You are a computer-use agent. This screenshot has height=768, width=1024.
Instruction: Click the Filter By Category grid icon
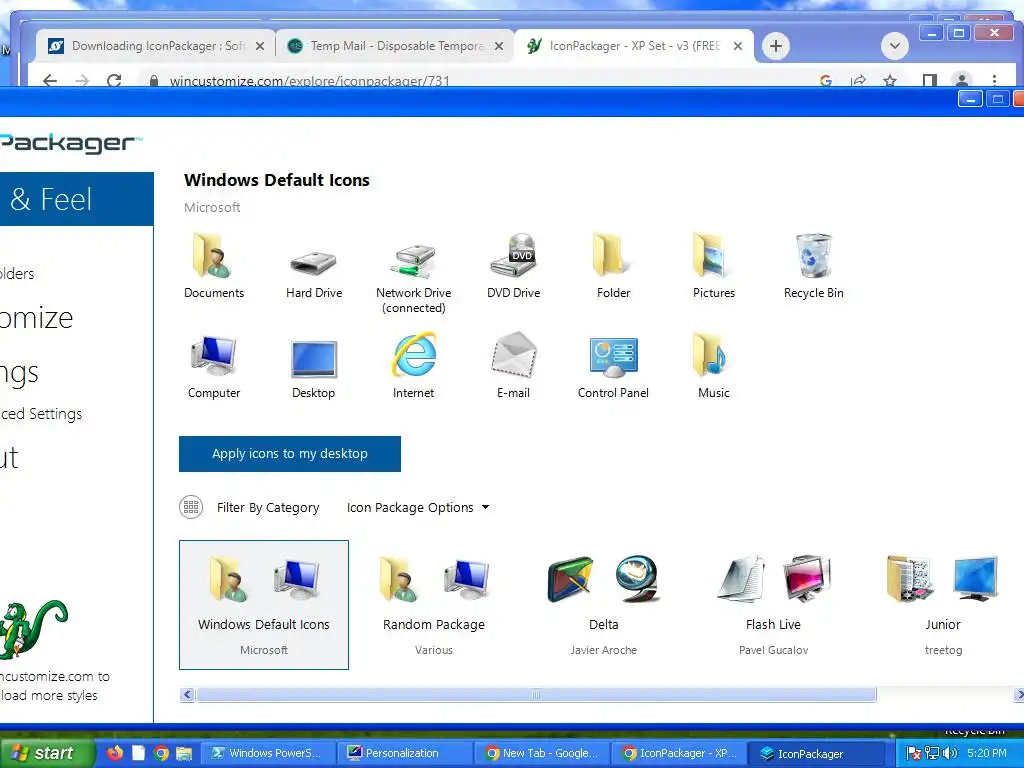tap(191, 507)
